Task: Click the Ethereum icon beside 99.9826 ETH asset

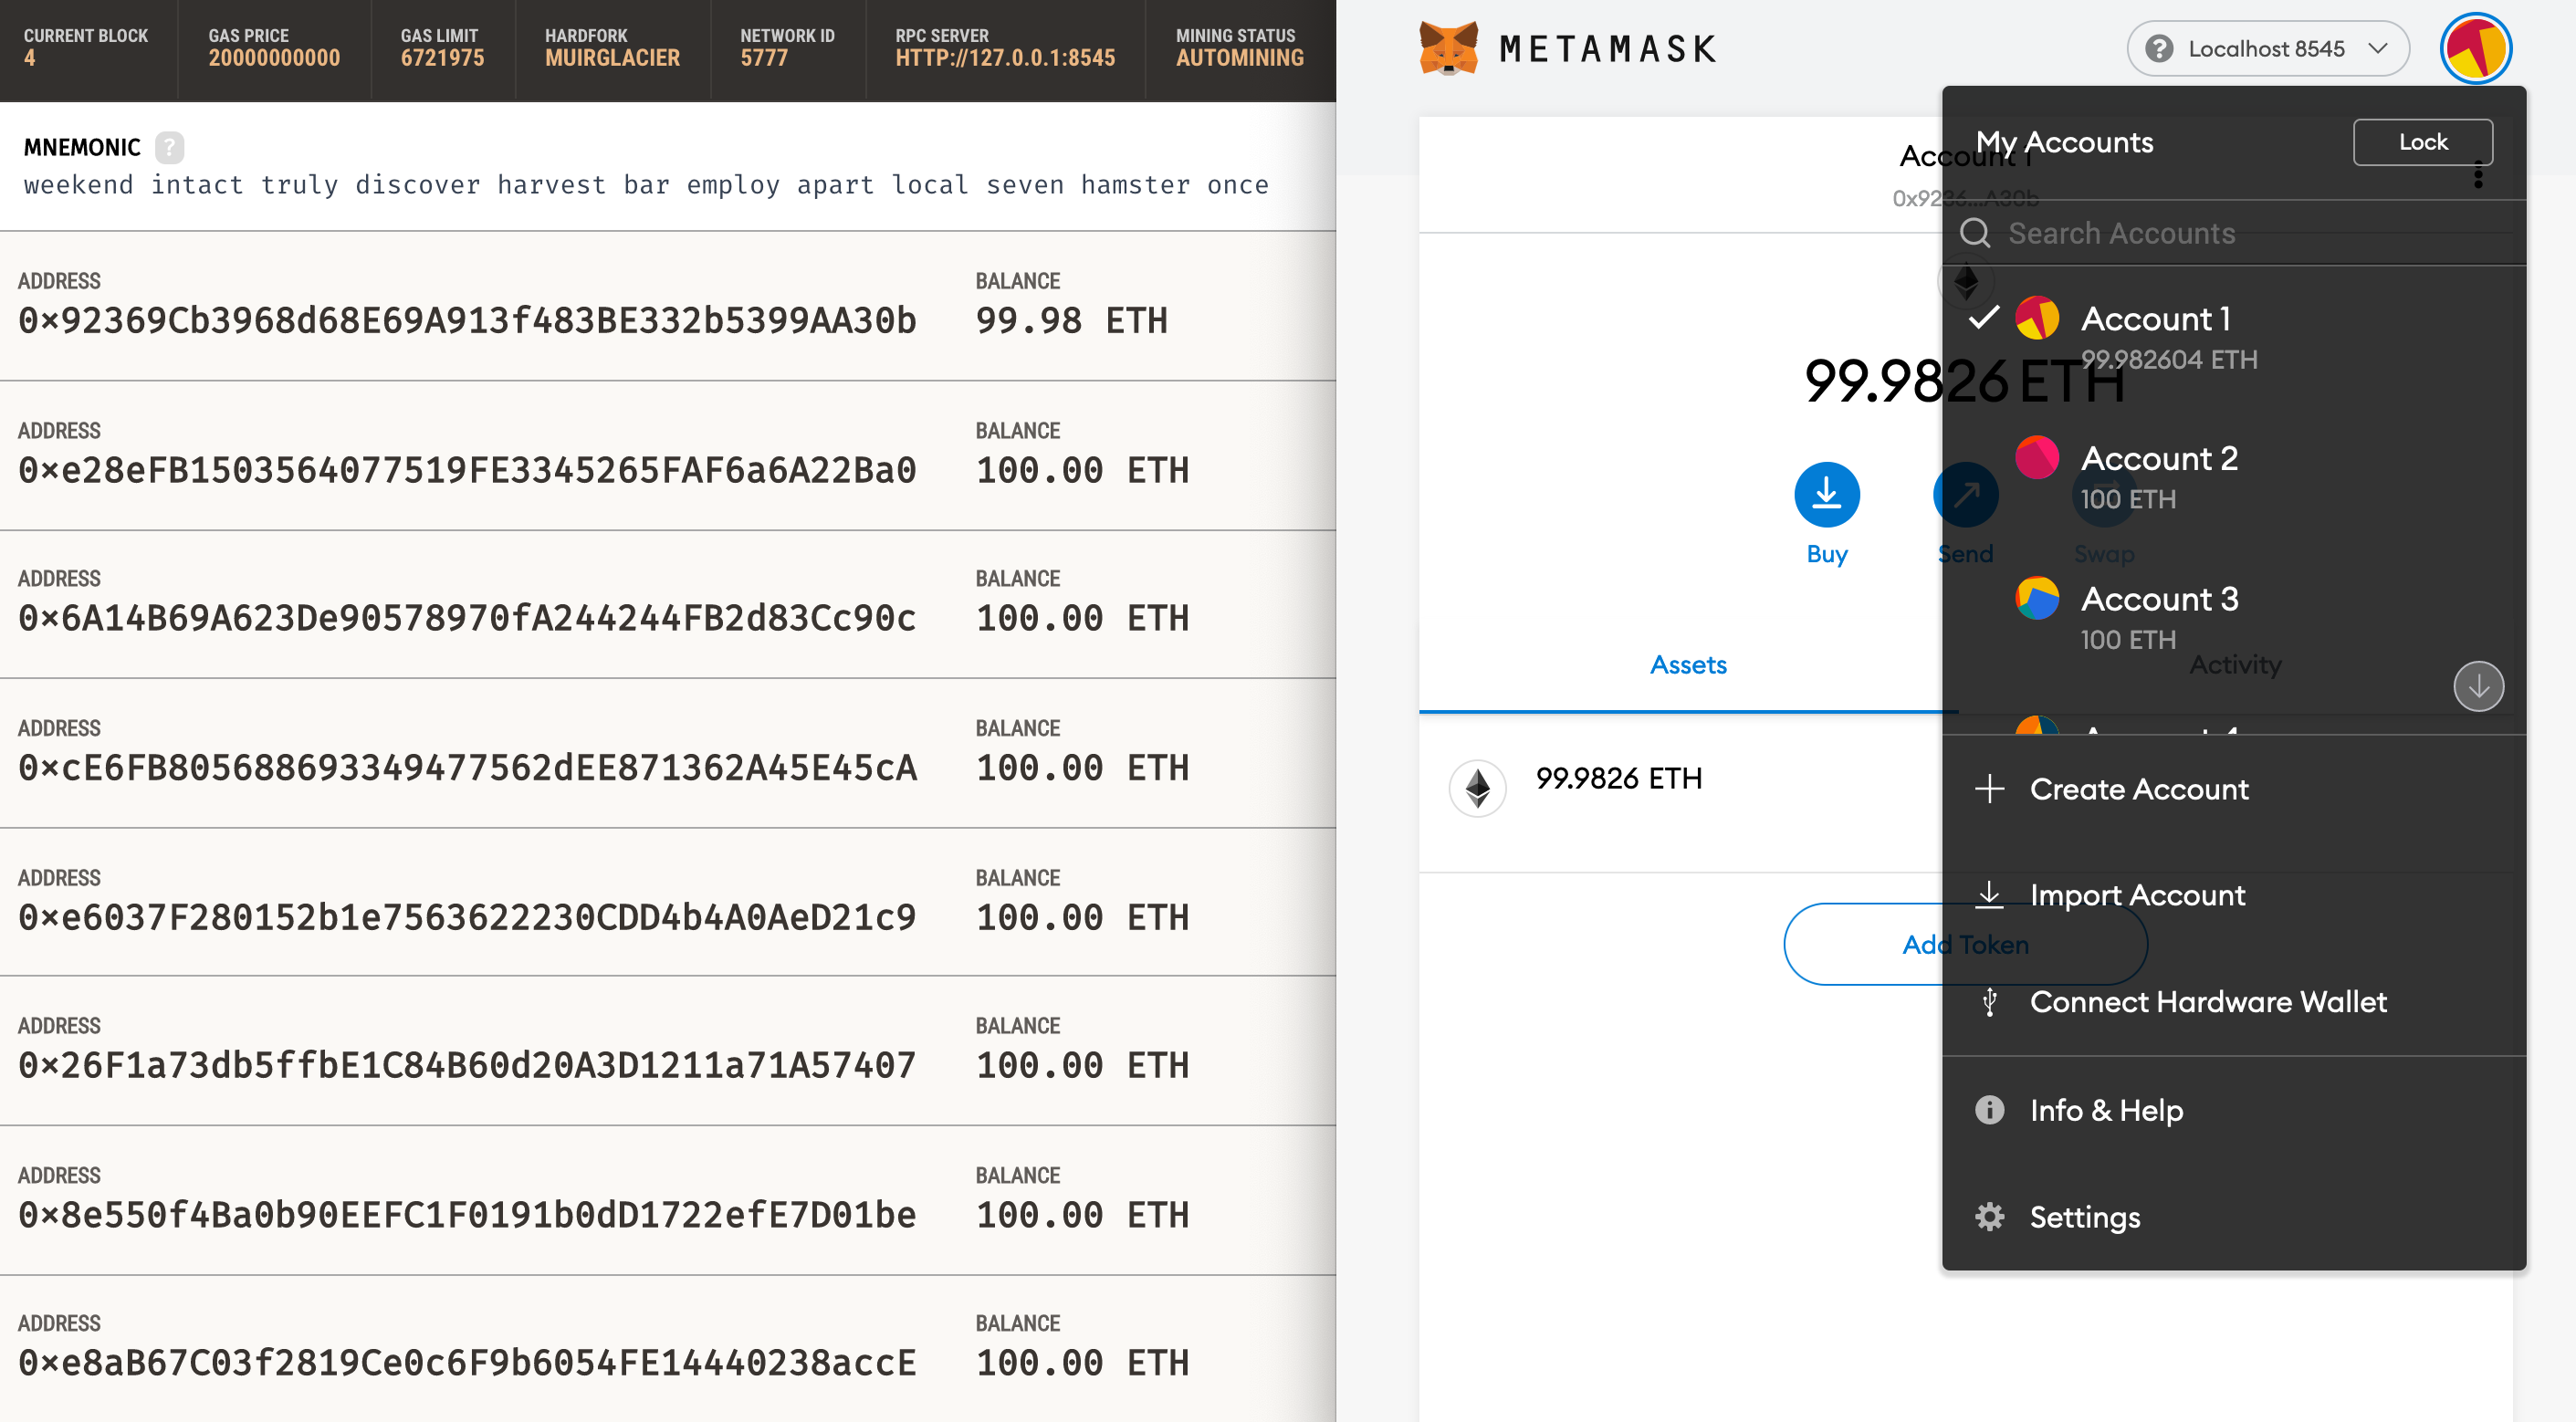Action: 1477,789
